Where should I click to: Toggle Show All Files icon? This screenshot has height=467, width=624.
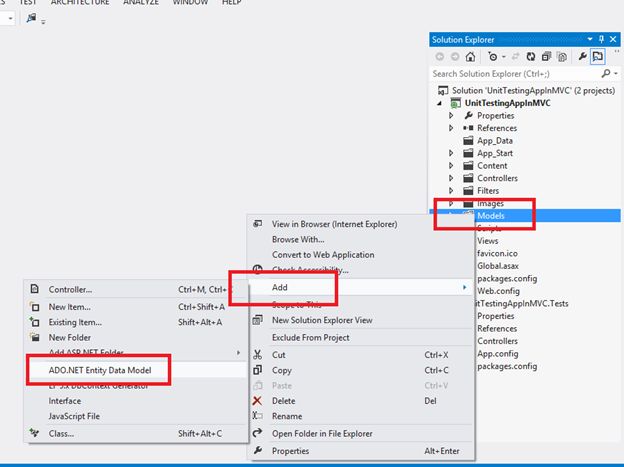(x=562, y=57)
